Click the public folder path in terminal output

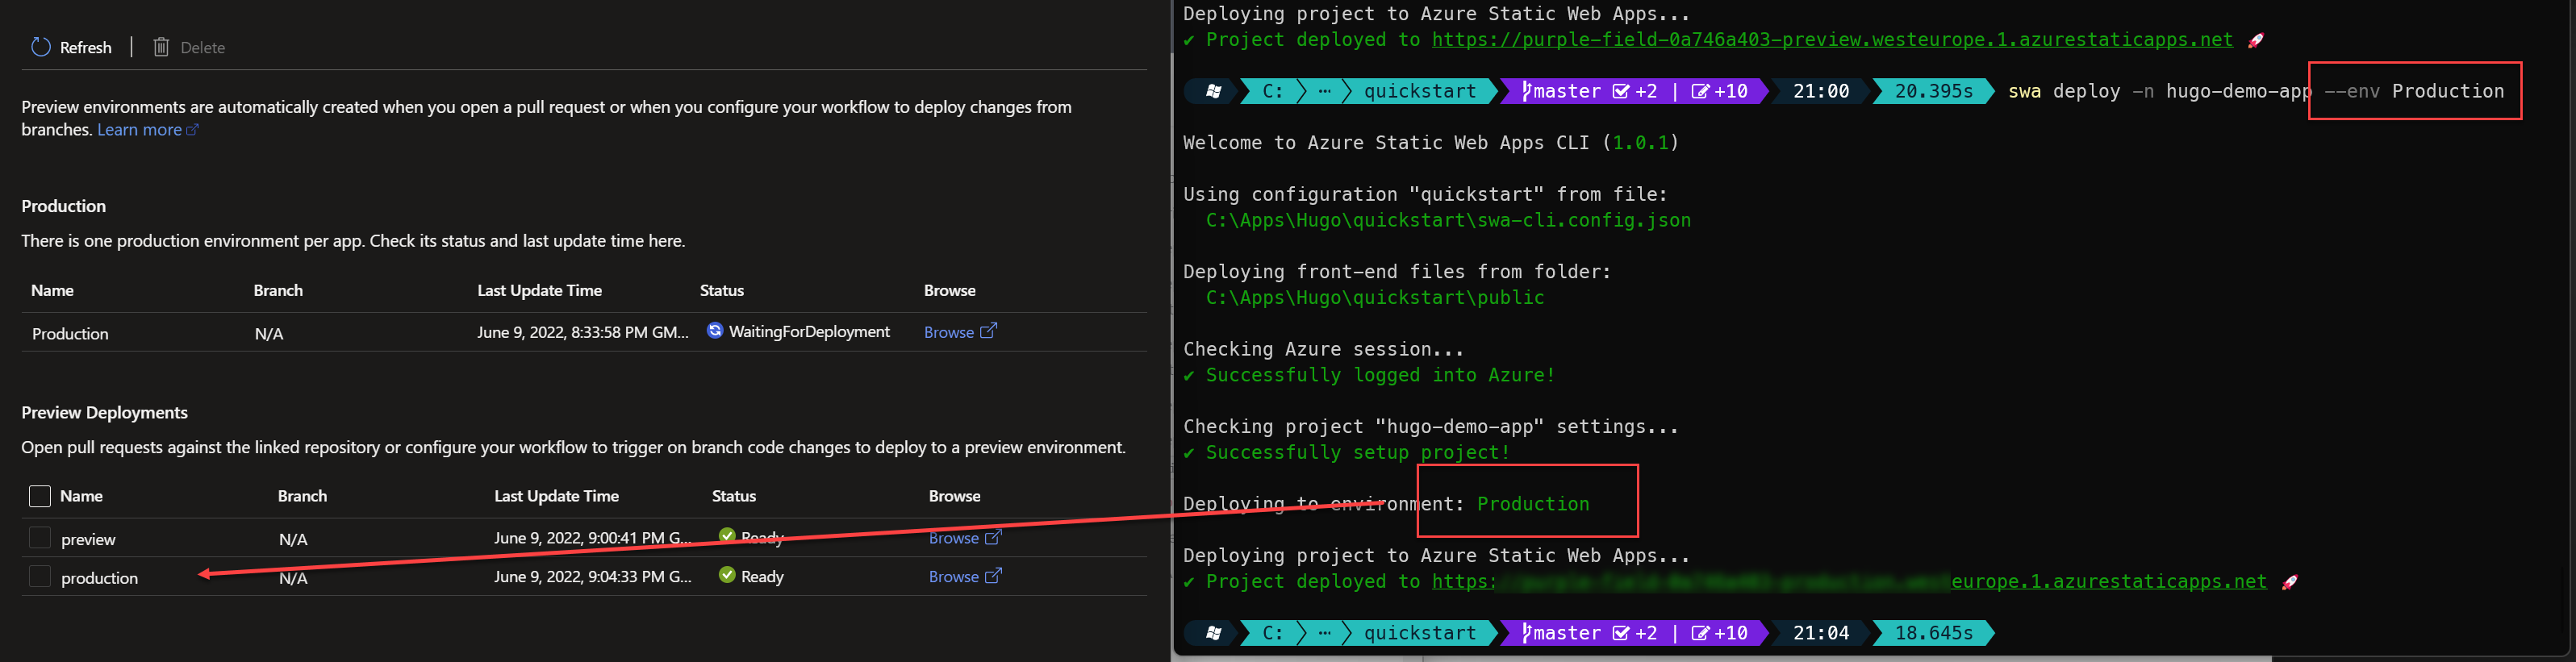click(1375, 298)
